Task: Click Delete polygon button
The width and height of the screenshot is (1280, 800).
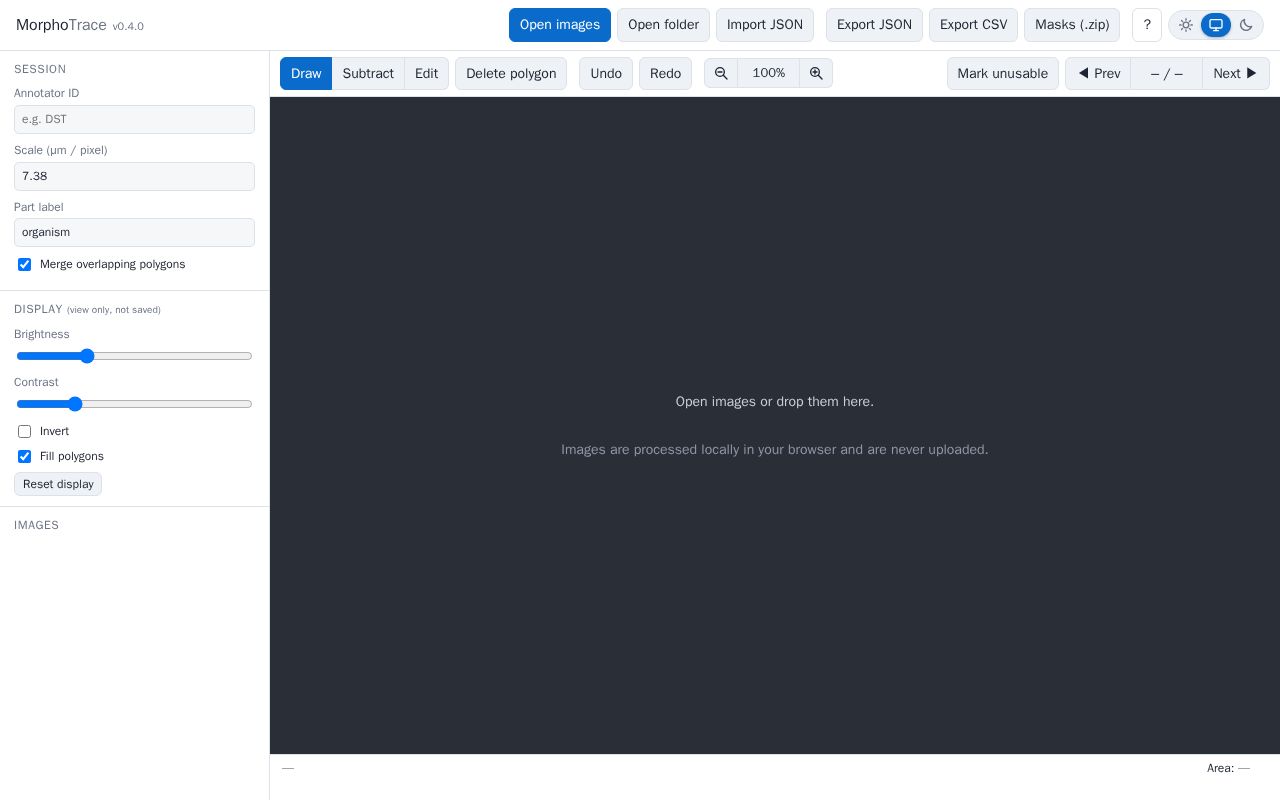Action: [511, 73]
